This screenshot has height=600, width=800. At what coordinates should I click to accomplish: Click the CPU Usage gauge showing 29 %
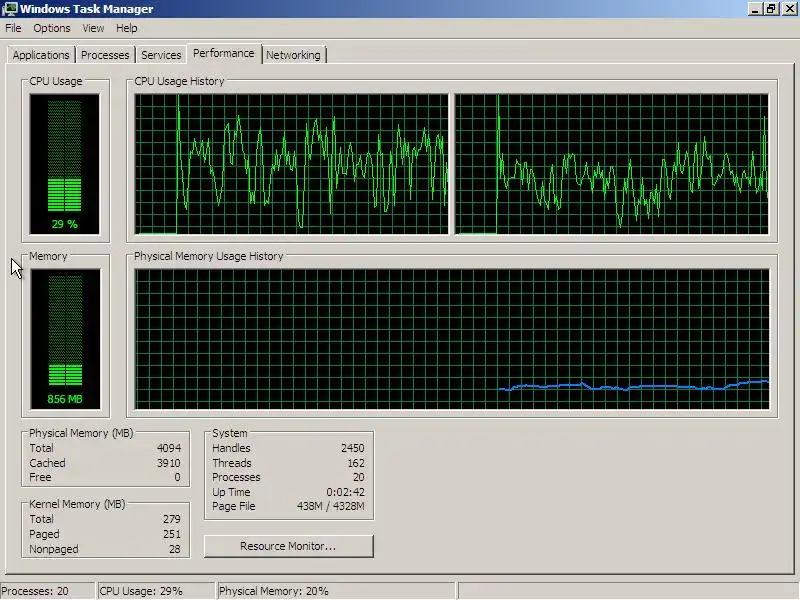point(64,164)
